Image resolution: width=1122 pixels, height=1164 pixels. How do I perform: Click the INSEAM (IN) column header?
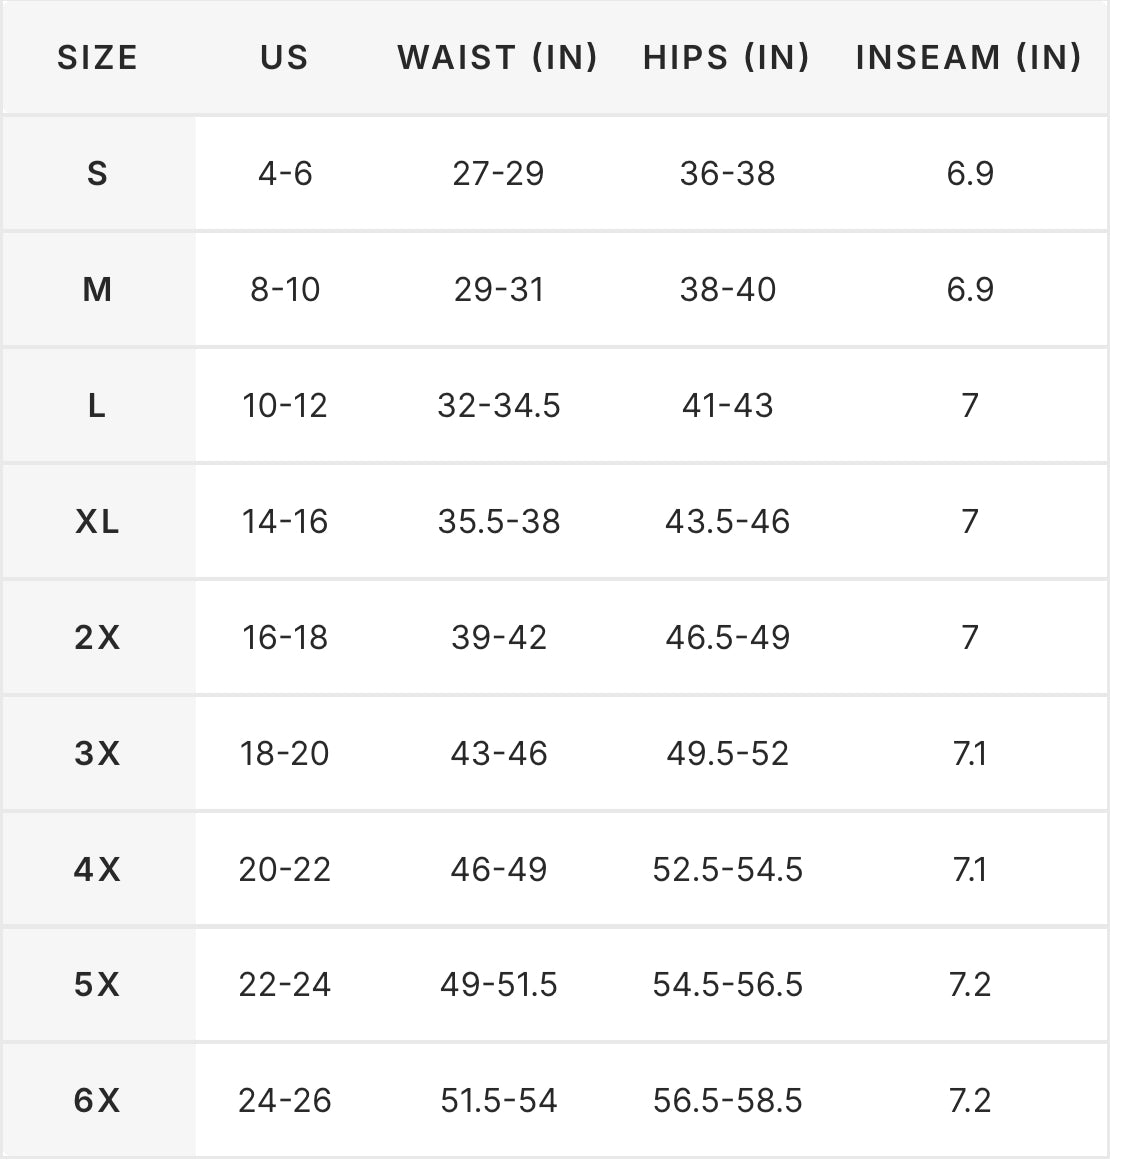pyautogui.click(x=969, y=58)
